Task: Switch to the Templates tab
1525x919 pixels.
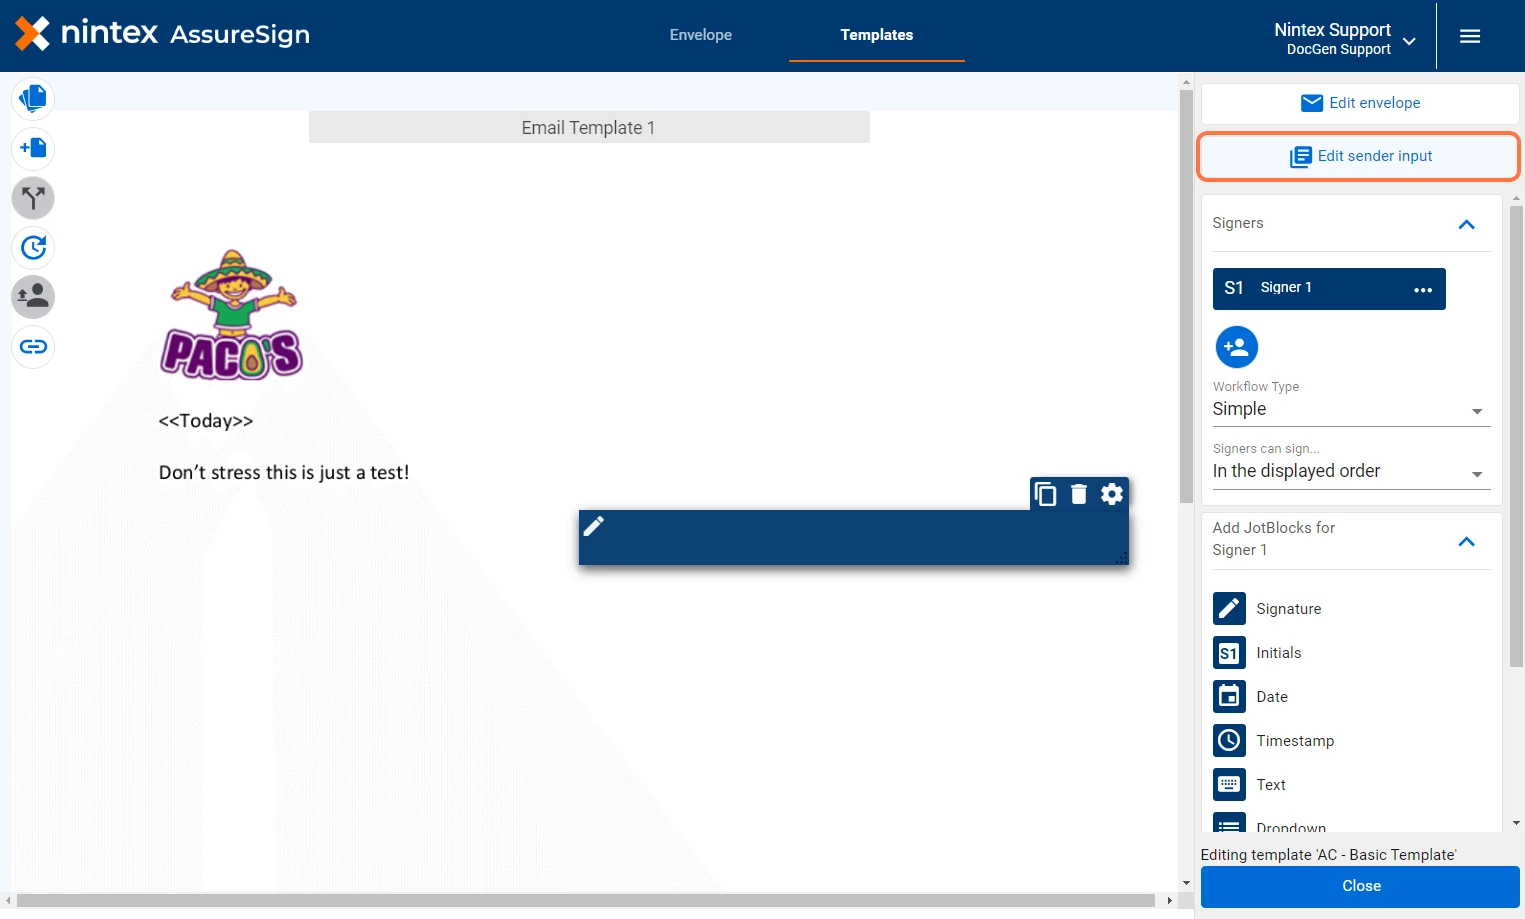Action: click(877, 35)
